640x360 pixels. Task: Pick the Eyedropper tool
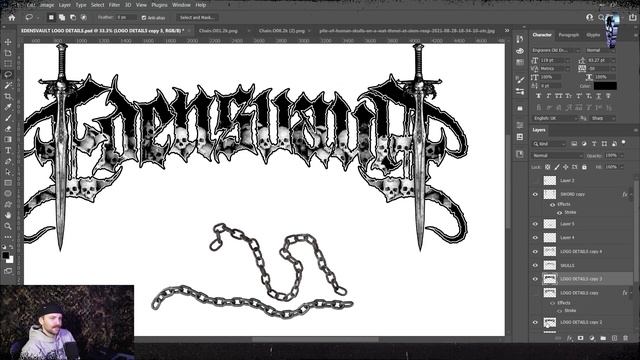8,107
